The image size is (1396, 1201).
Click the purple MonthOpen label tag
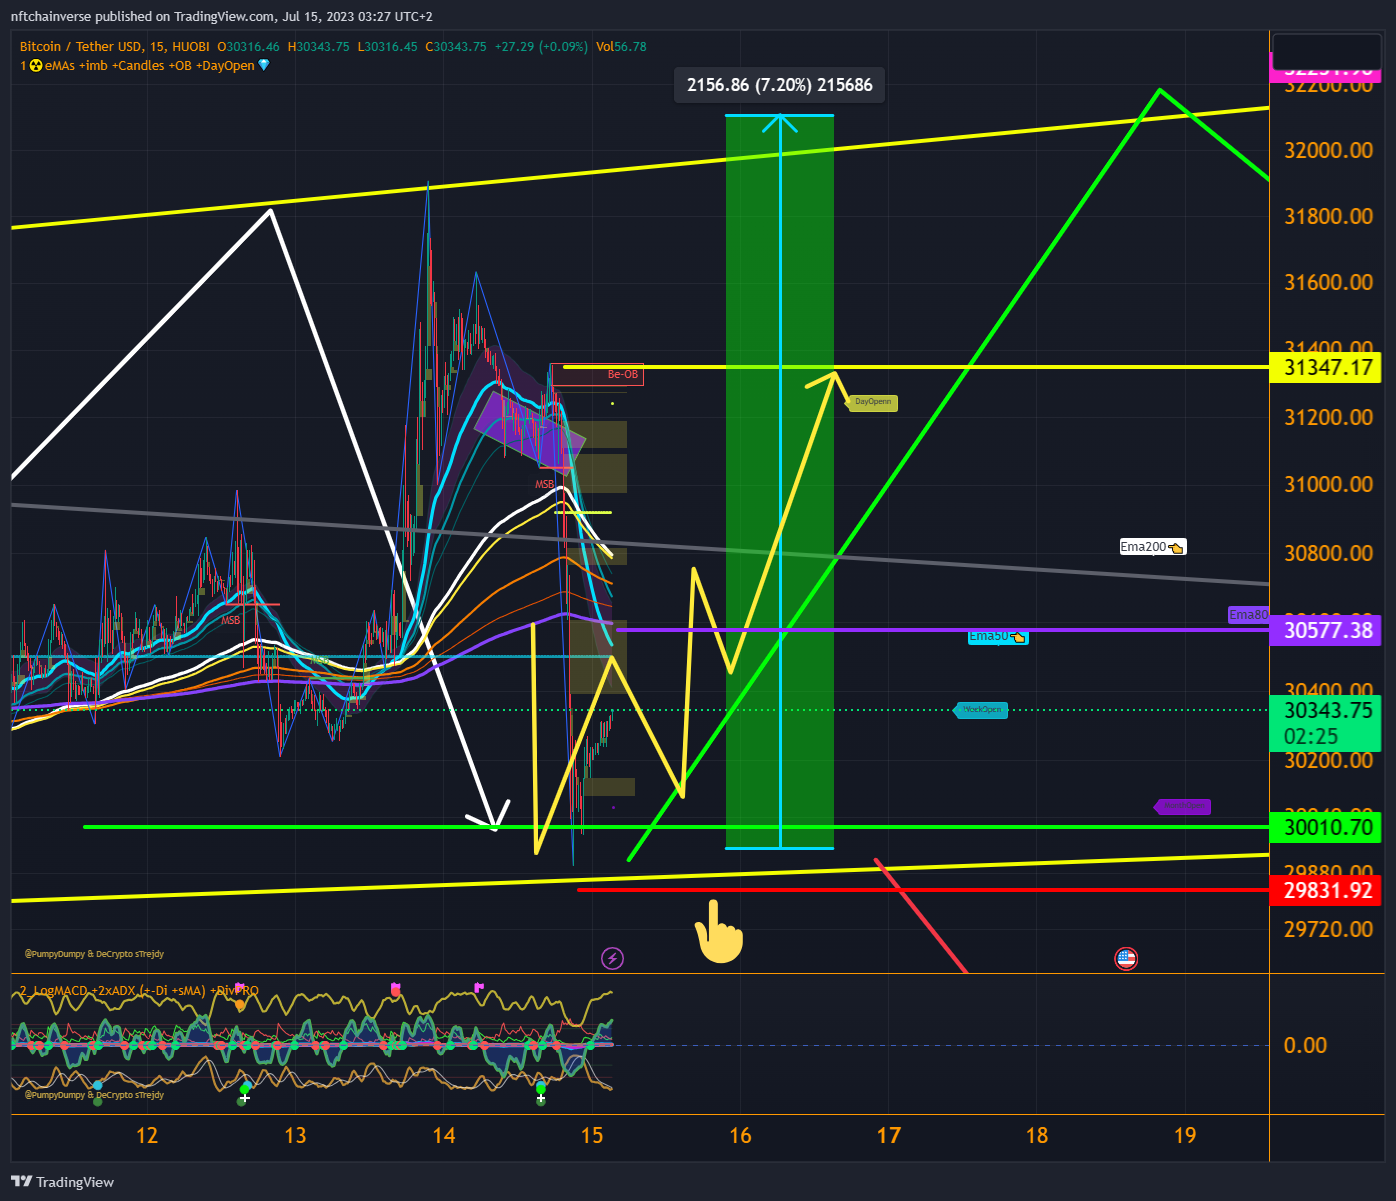1182,806
